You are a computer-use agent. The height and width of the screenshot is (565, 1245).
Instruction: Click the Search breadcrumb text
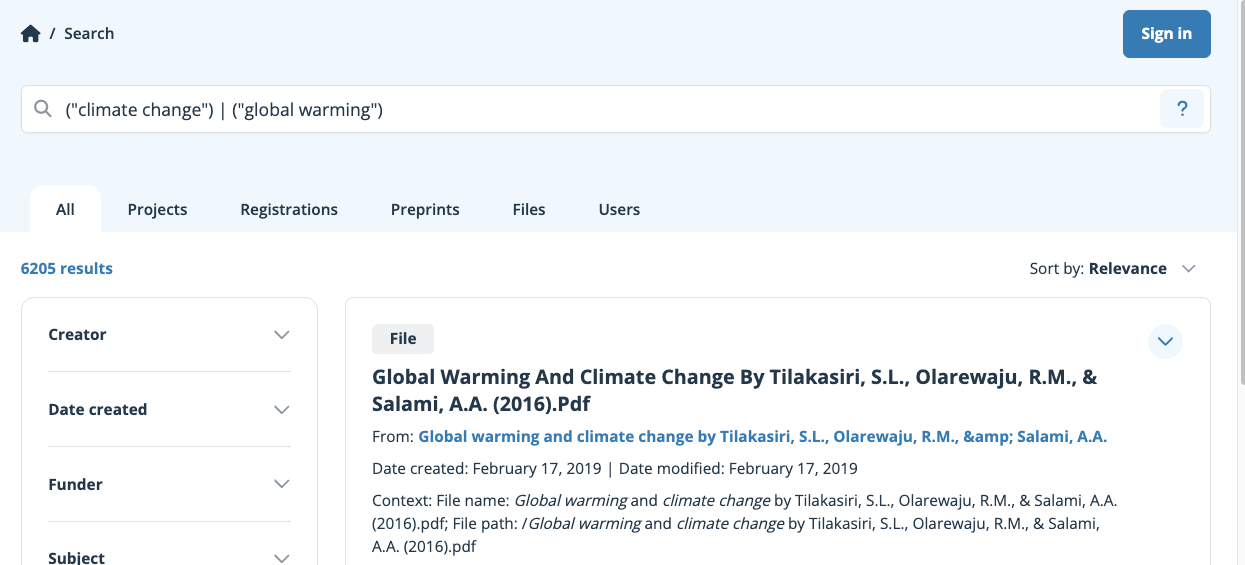pos(89,34)
